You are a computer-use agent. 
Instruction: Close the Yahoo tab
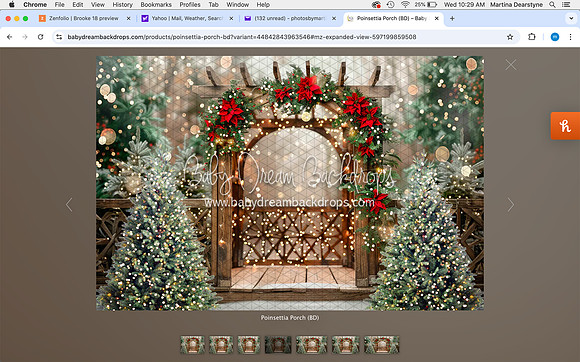[231, 18]
